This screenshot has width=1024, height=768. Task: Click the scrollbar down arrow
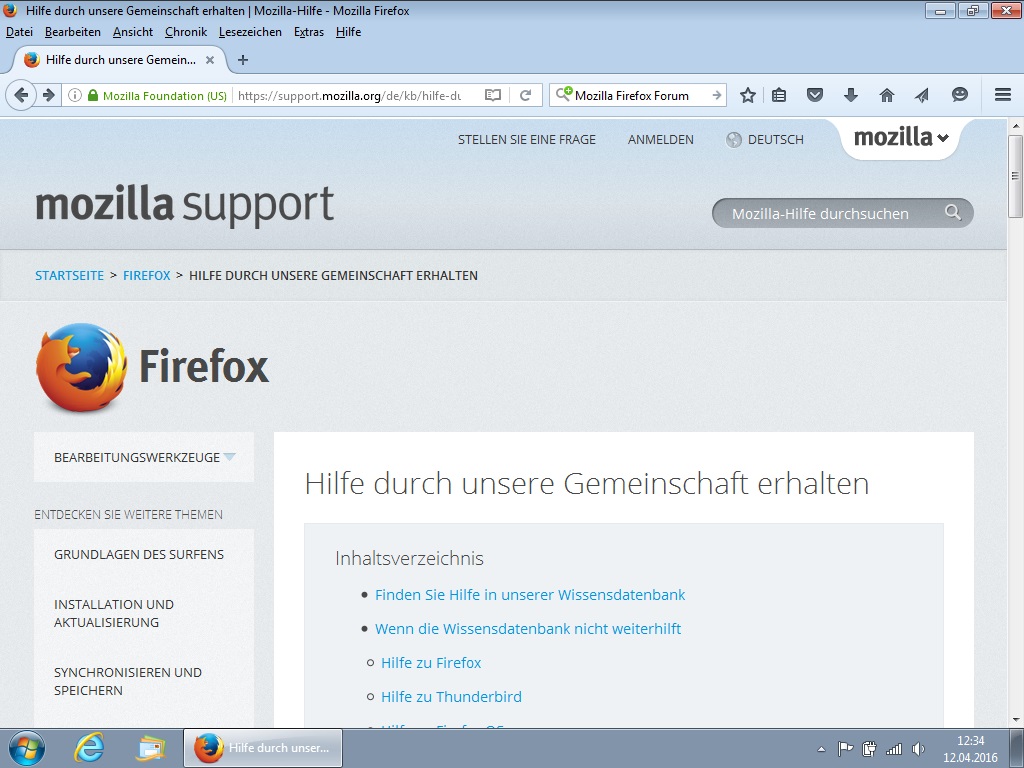(x=1016, y=720)
